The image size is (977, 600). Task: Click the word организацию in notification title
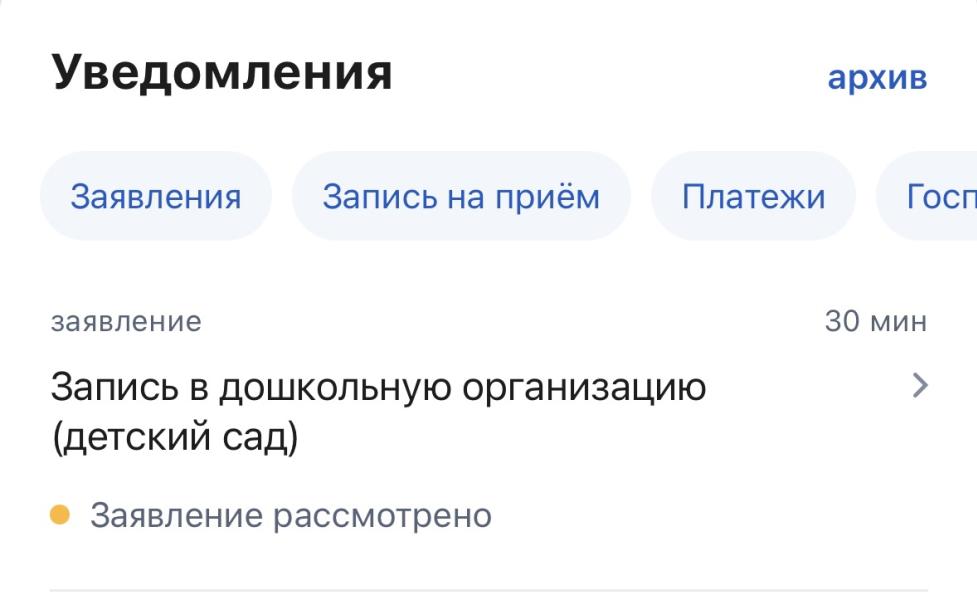click(584, 389)
